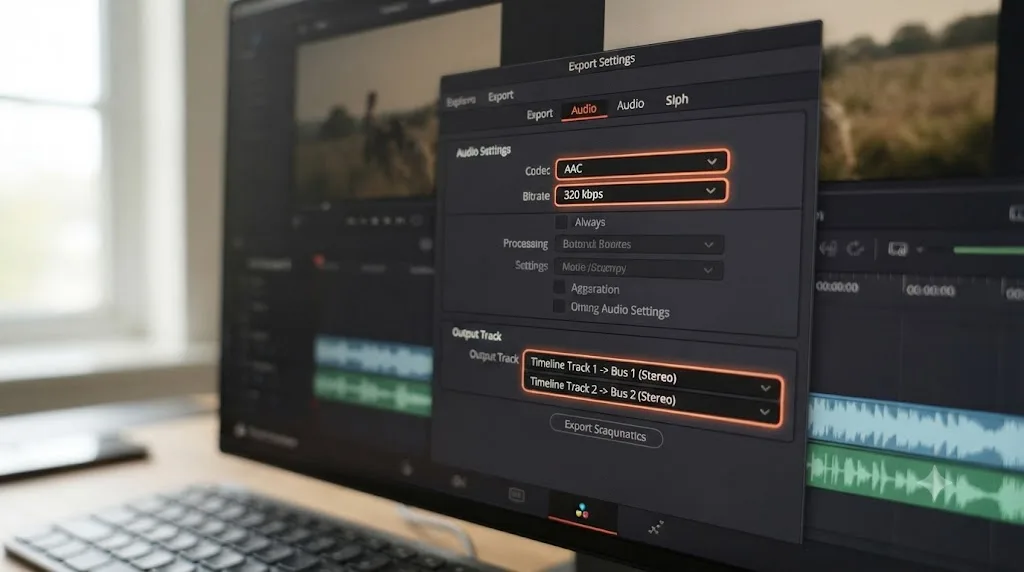Tick the Always checkbox
This screenshot has height=572, width=1024.
(561, 222)
